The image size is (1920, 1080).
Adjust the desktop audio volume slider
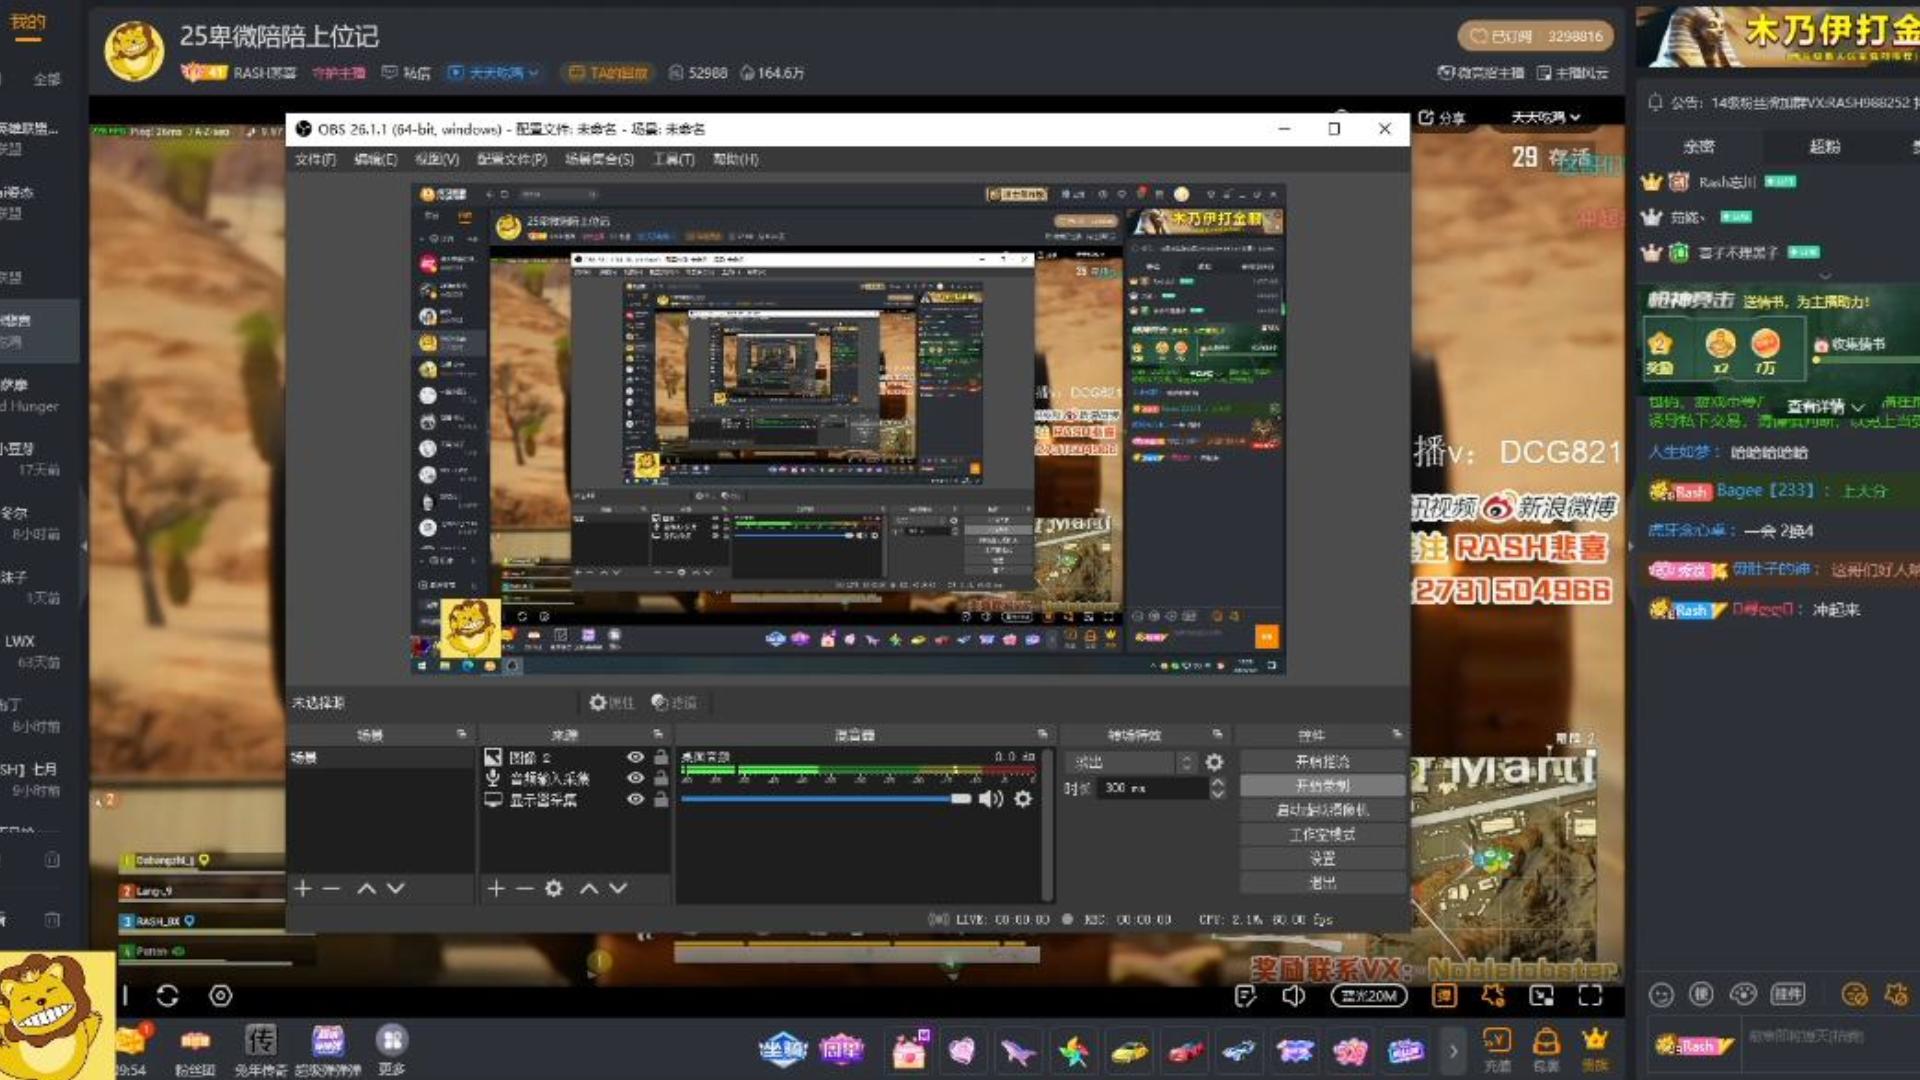tap(825, 798)
